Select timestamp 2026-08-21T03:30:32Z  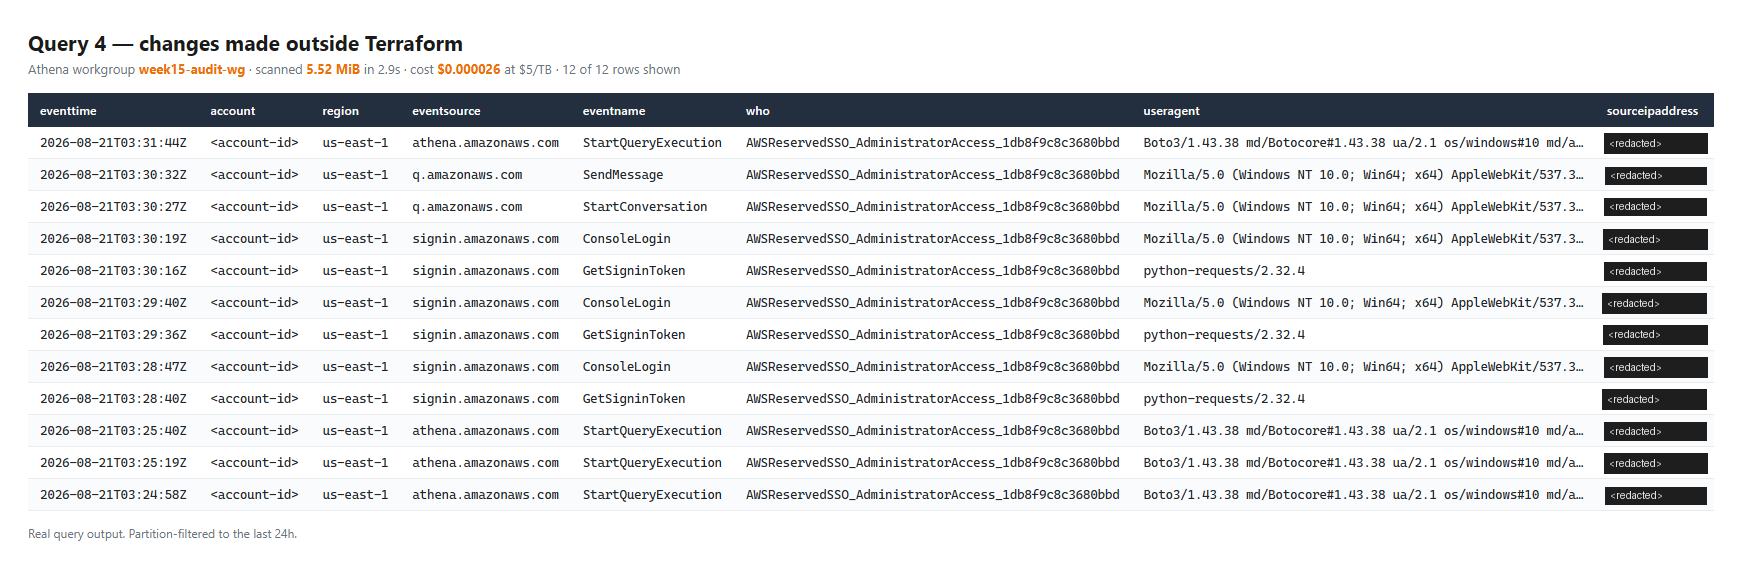[113, 175]
